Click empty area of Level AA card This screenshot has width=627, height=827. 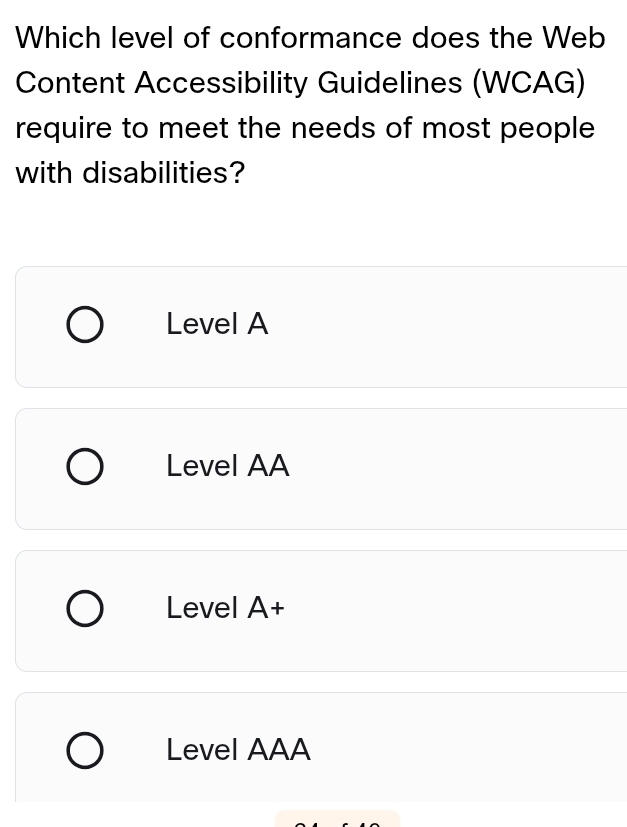(x=450, y=469)
